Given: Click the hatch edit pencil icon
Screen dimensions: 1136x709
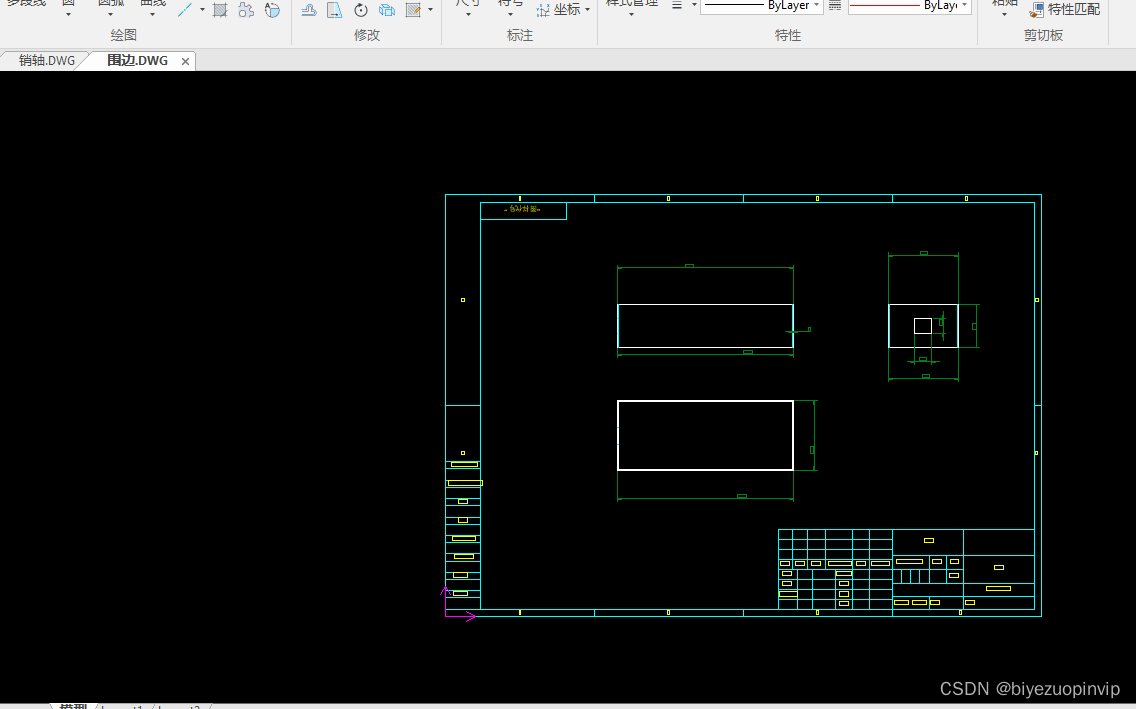Looking at the screenshot, I should 414,9.
